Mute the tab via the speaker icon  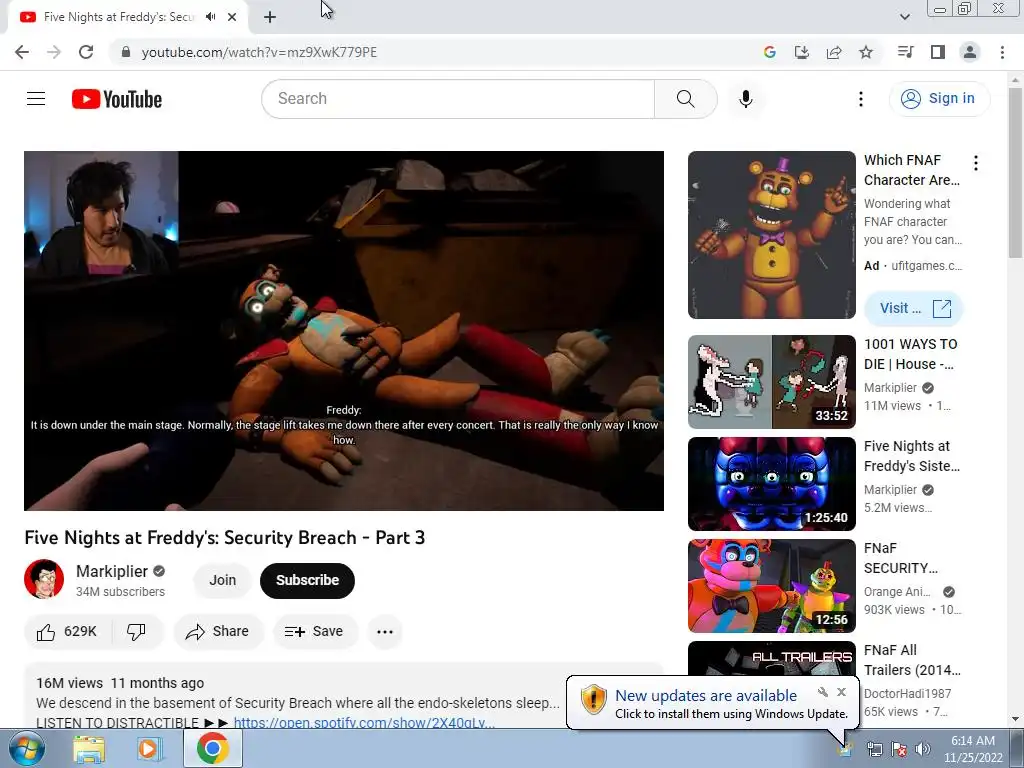(x=210, y=17)
